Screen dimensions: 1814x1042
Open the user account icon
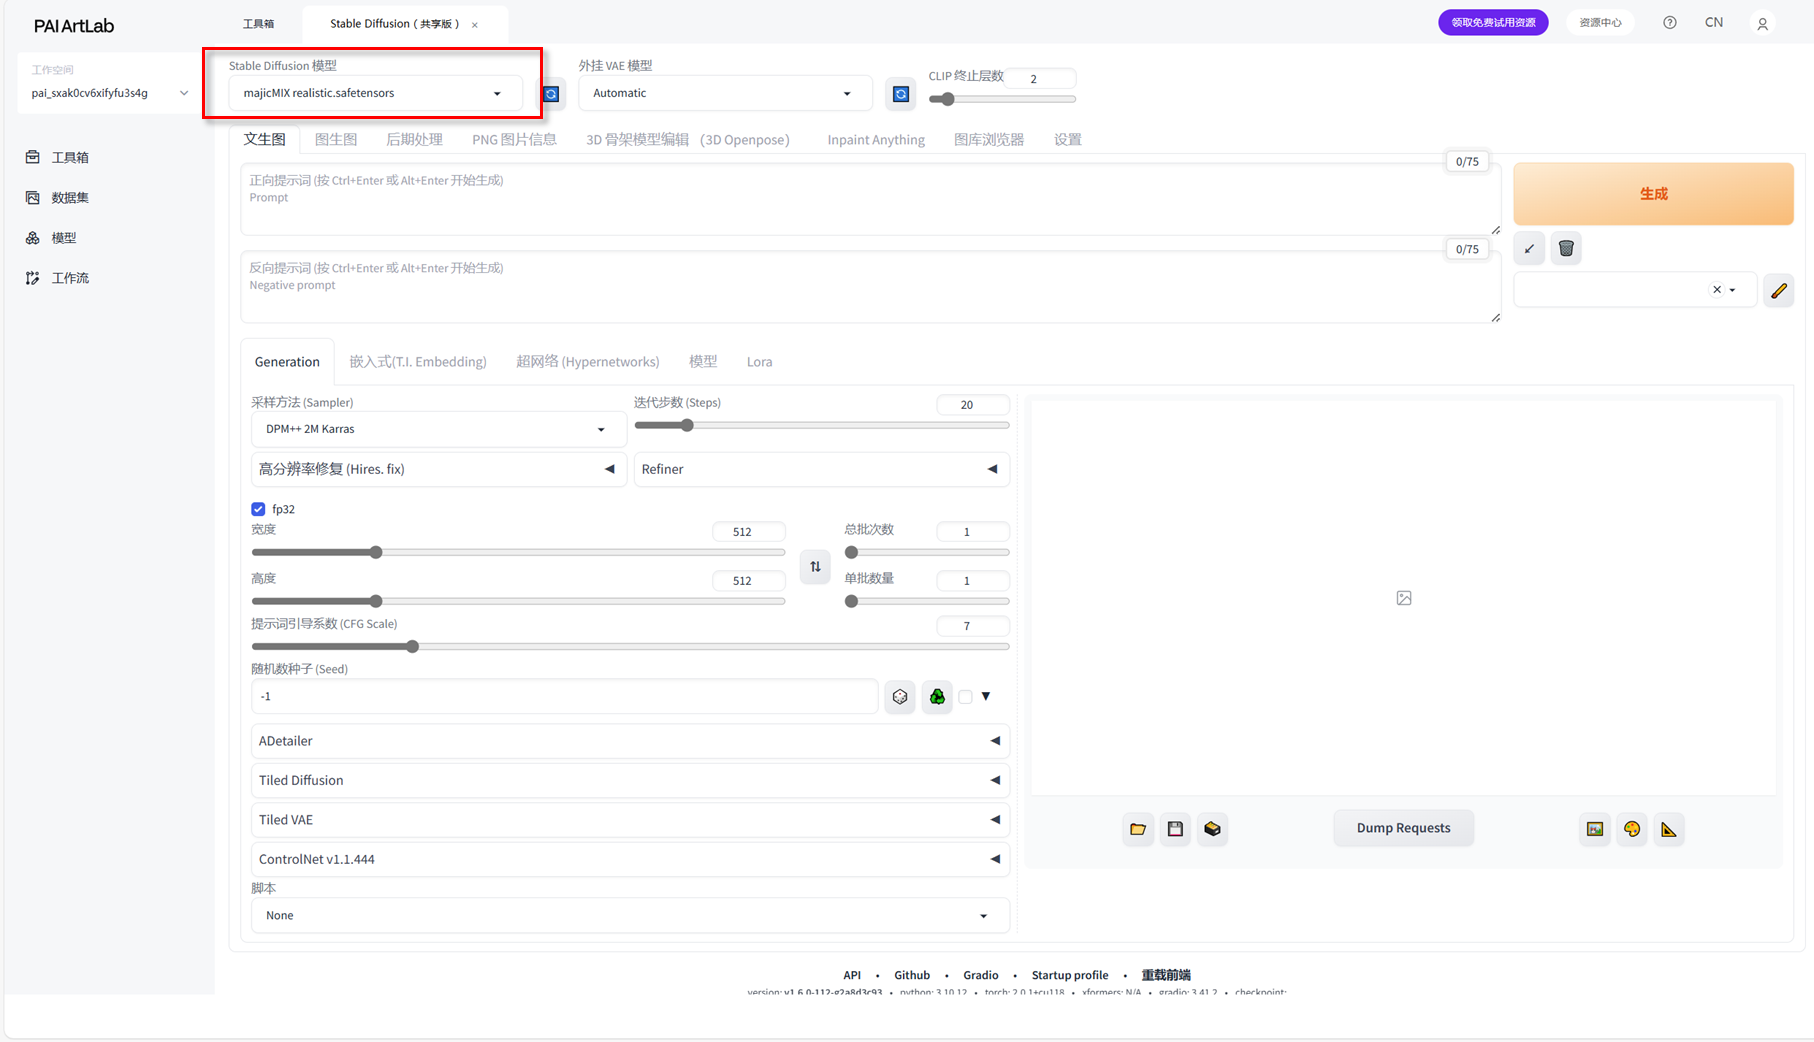1763,23
